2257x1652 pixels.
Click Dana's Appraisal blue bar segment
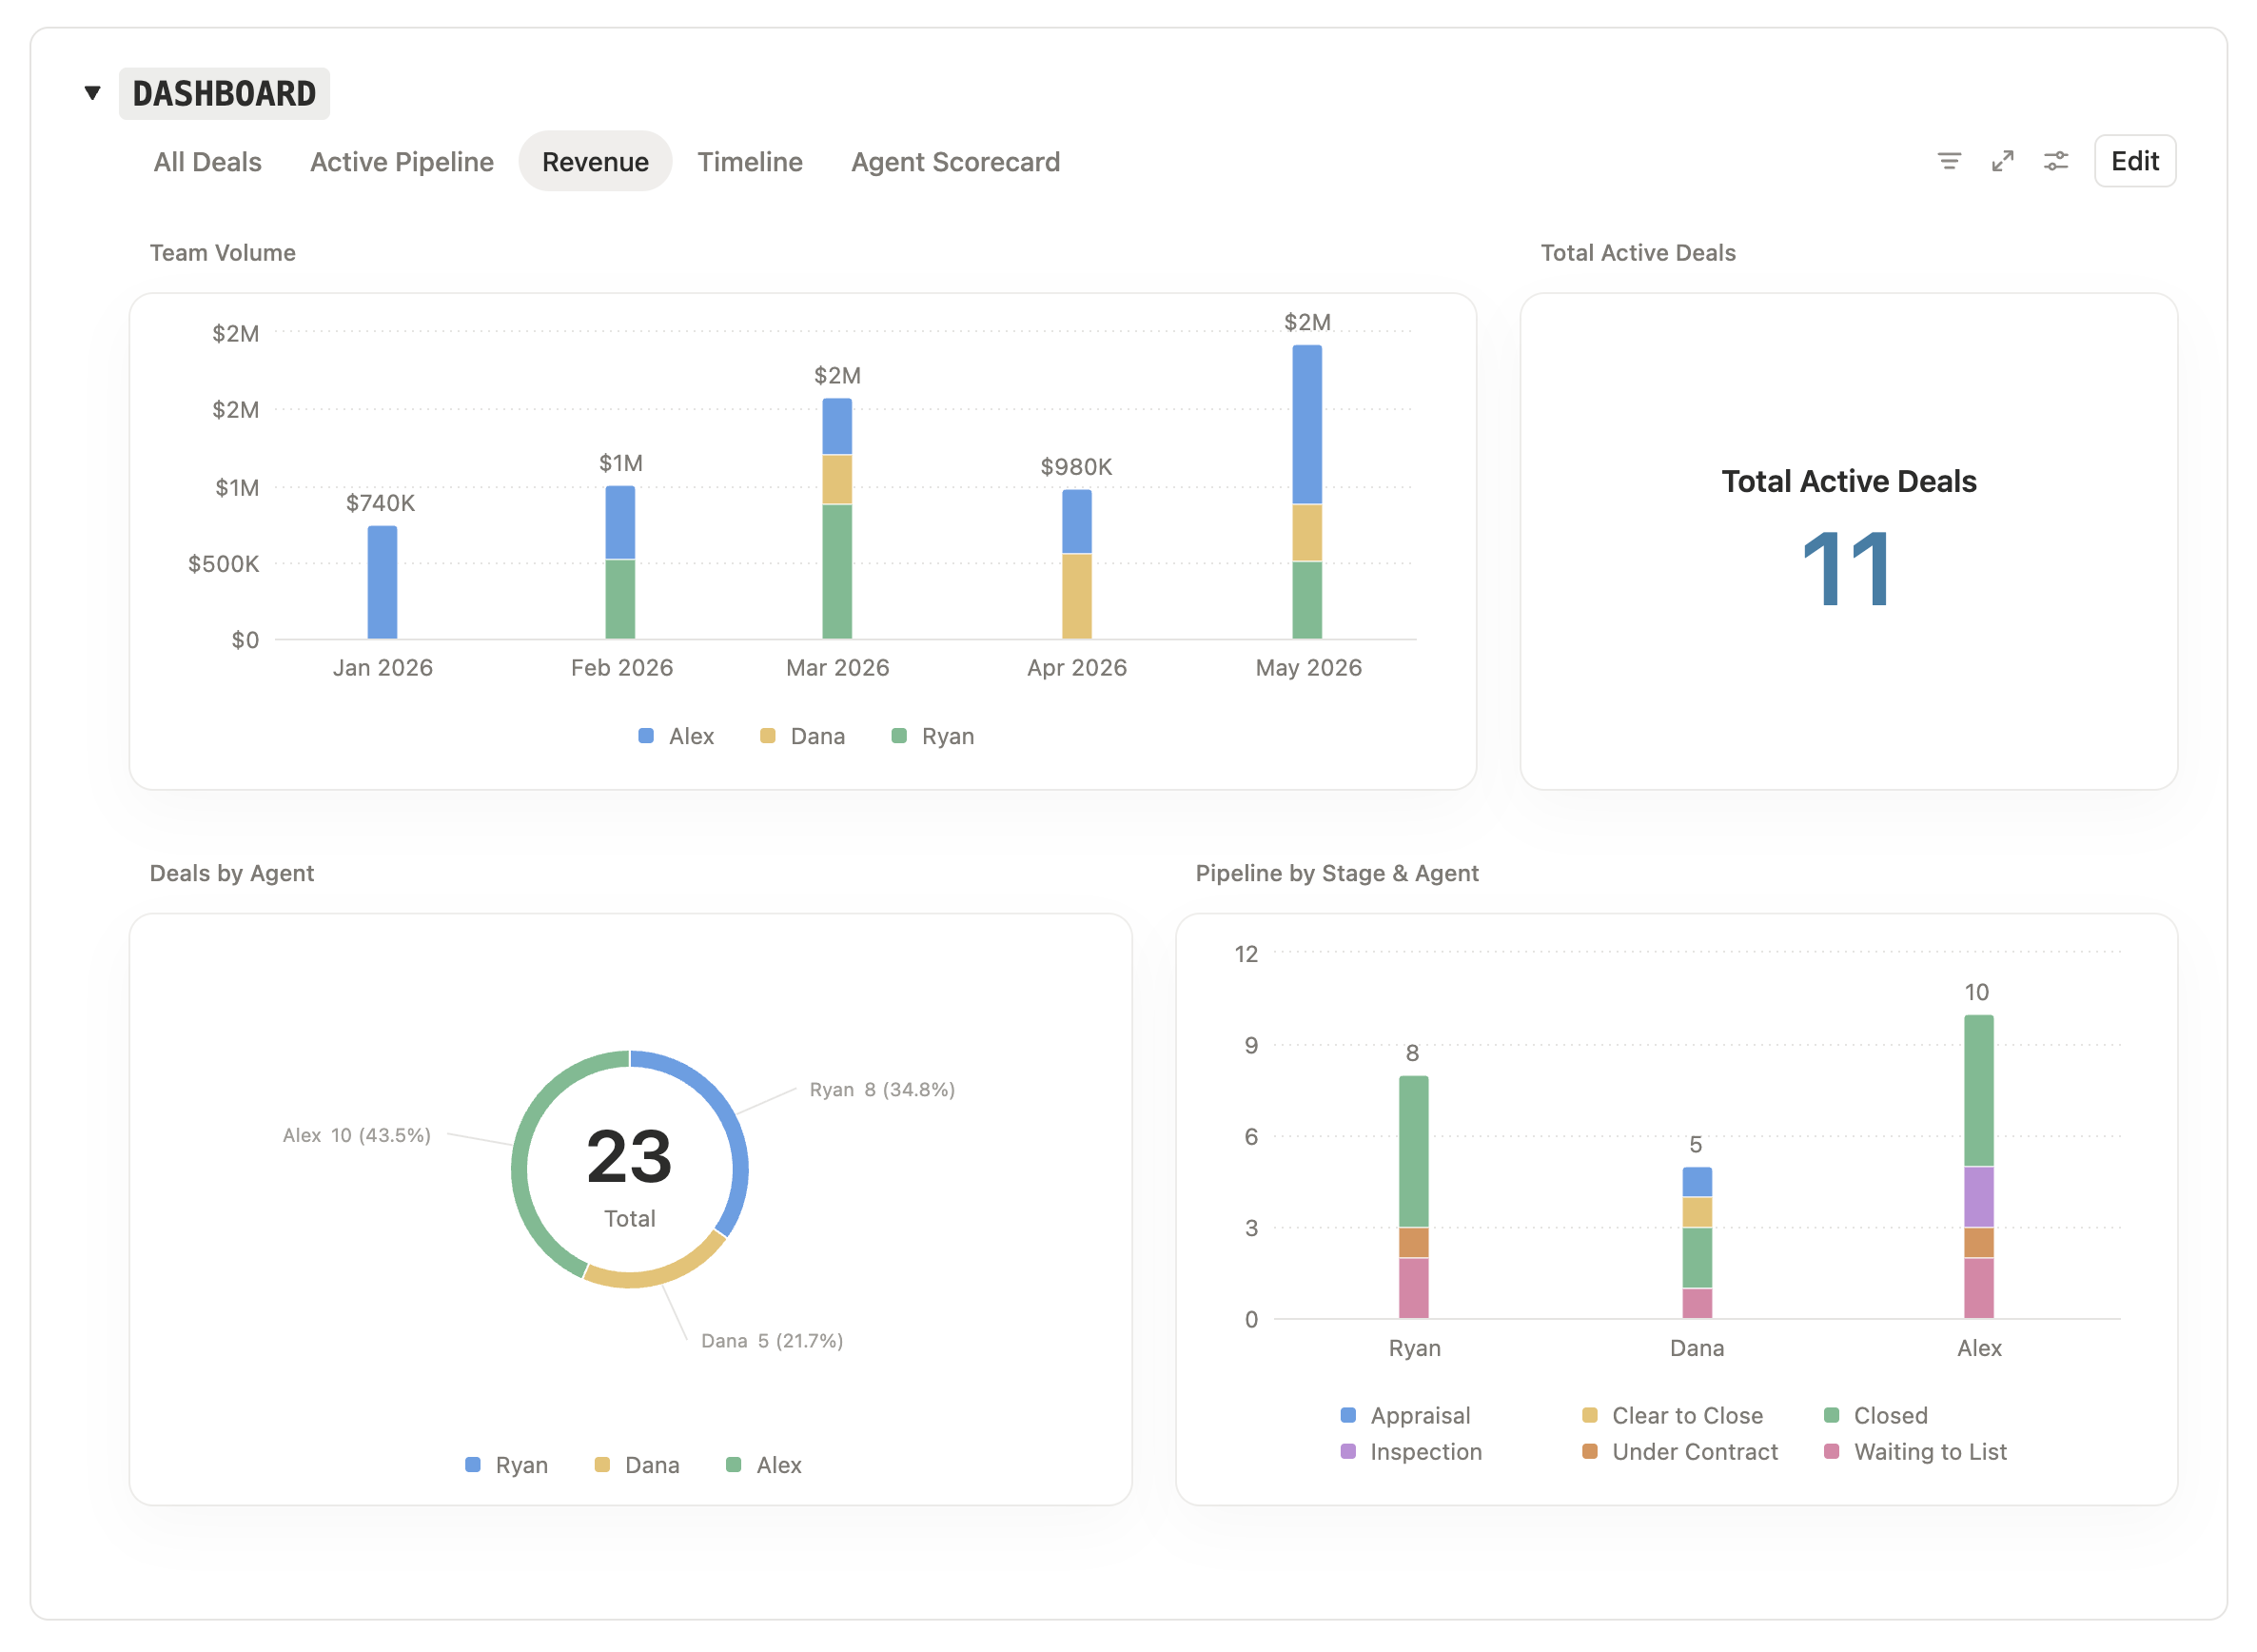[x=1696, y=1182]
